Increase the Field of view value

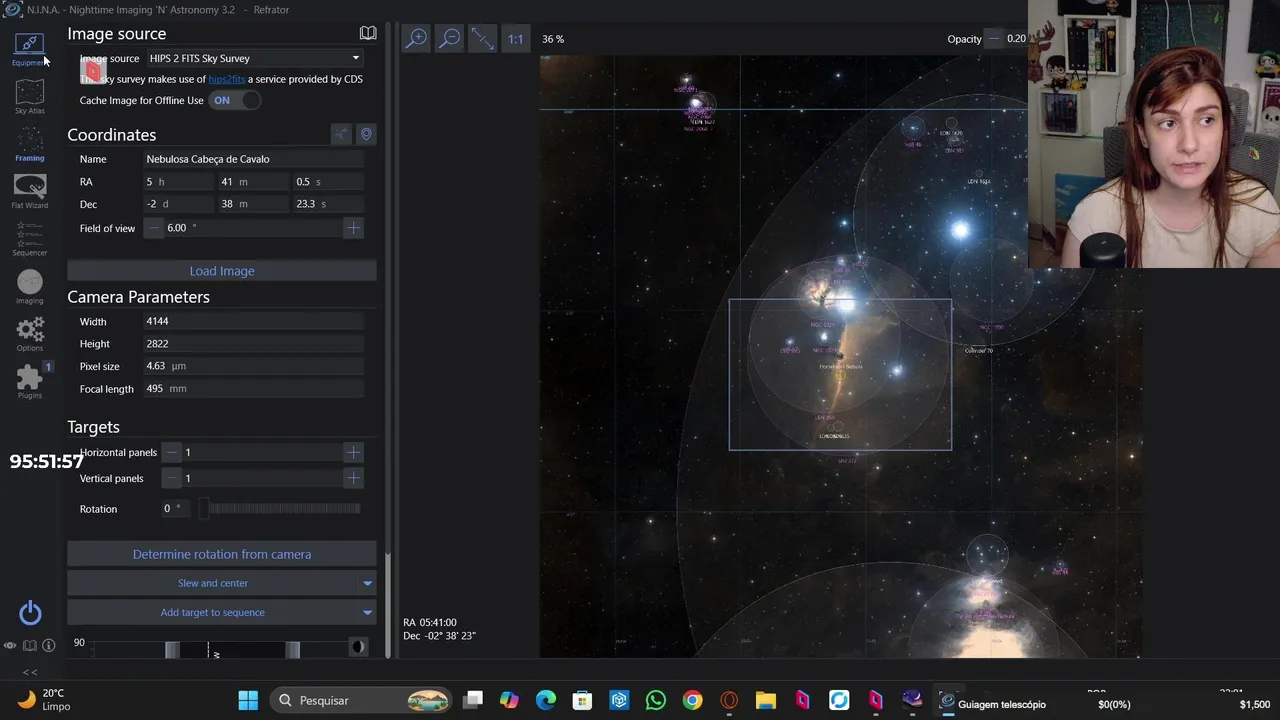coord(353,228)
